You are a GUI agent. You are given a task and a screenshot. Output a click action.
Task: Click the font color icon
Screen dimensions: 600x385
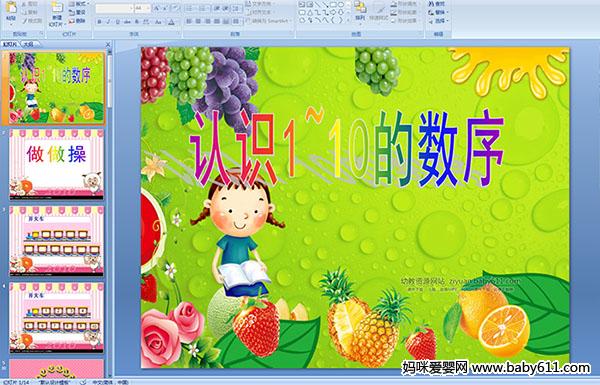171,22
